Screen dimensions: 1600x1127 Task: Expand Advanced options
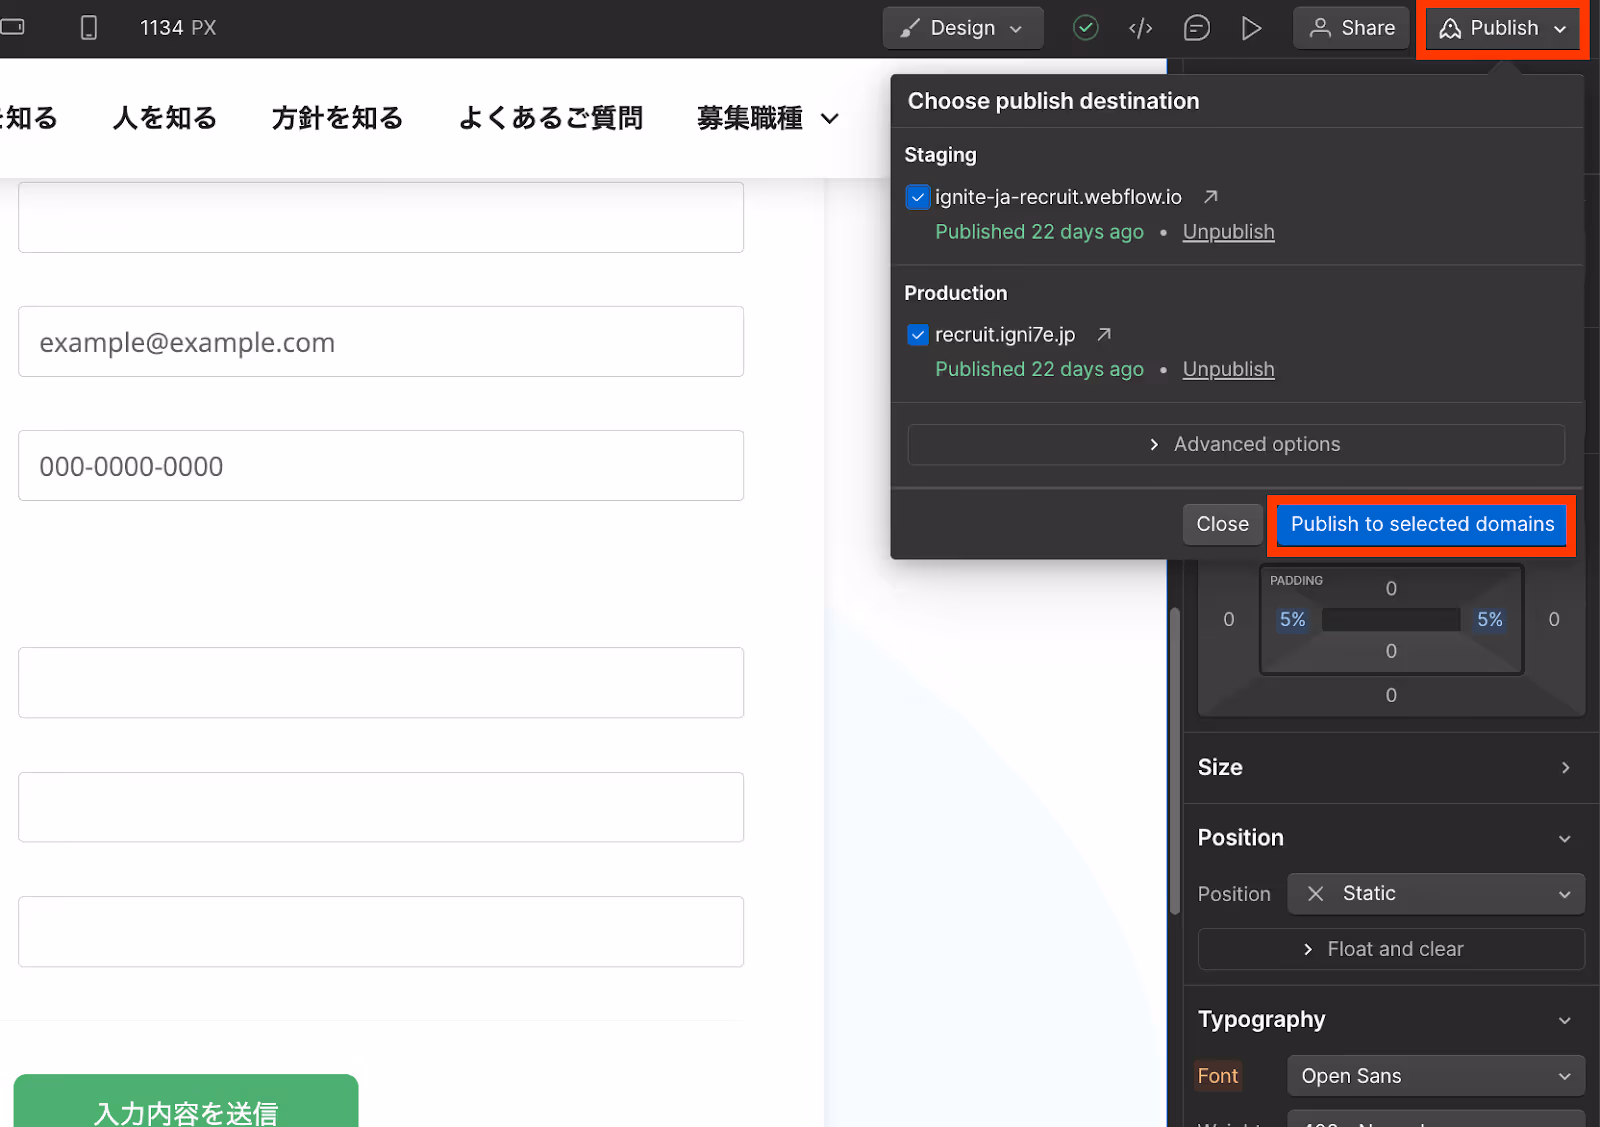click(1236, 444)
